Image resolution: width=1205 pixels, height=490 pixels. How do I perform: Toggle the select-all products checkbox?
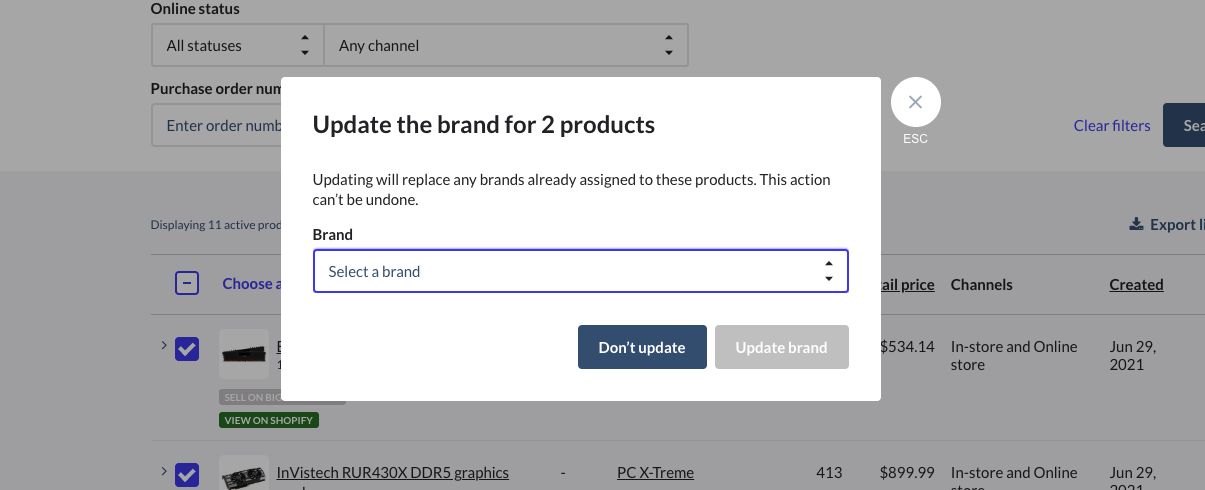point(187,284)
